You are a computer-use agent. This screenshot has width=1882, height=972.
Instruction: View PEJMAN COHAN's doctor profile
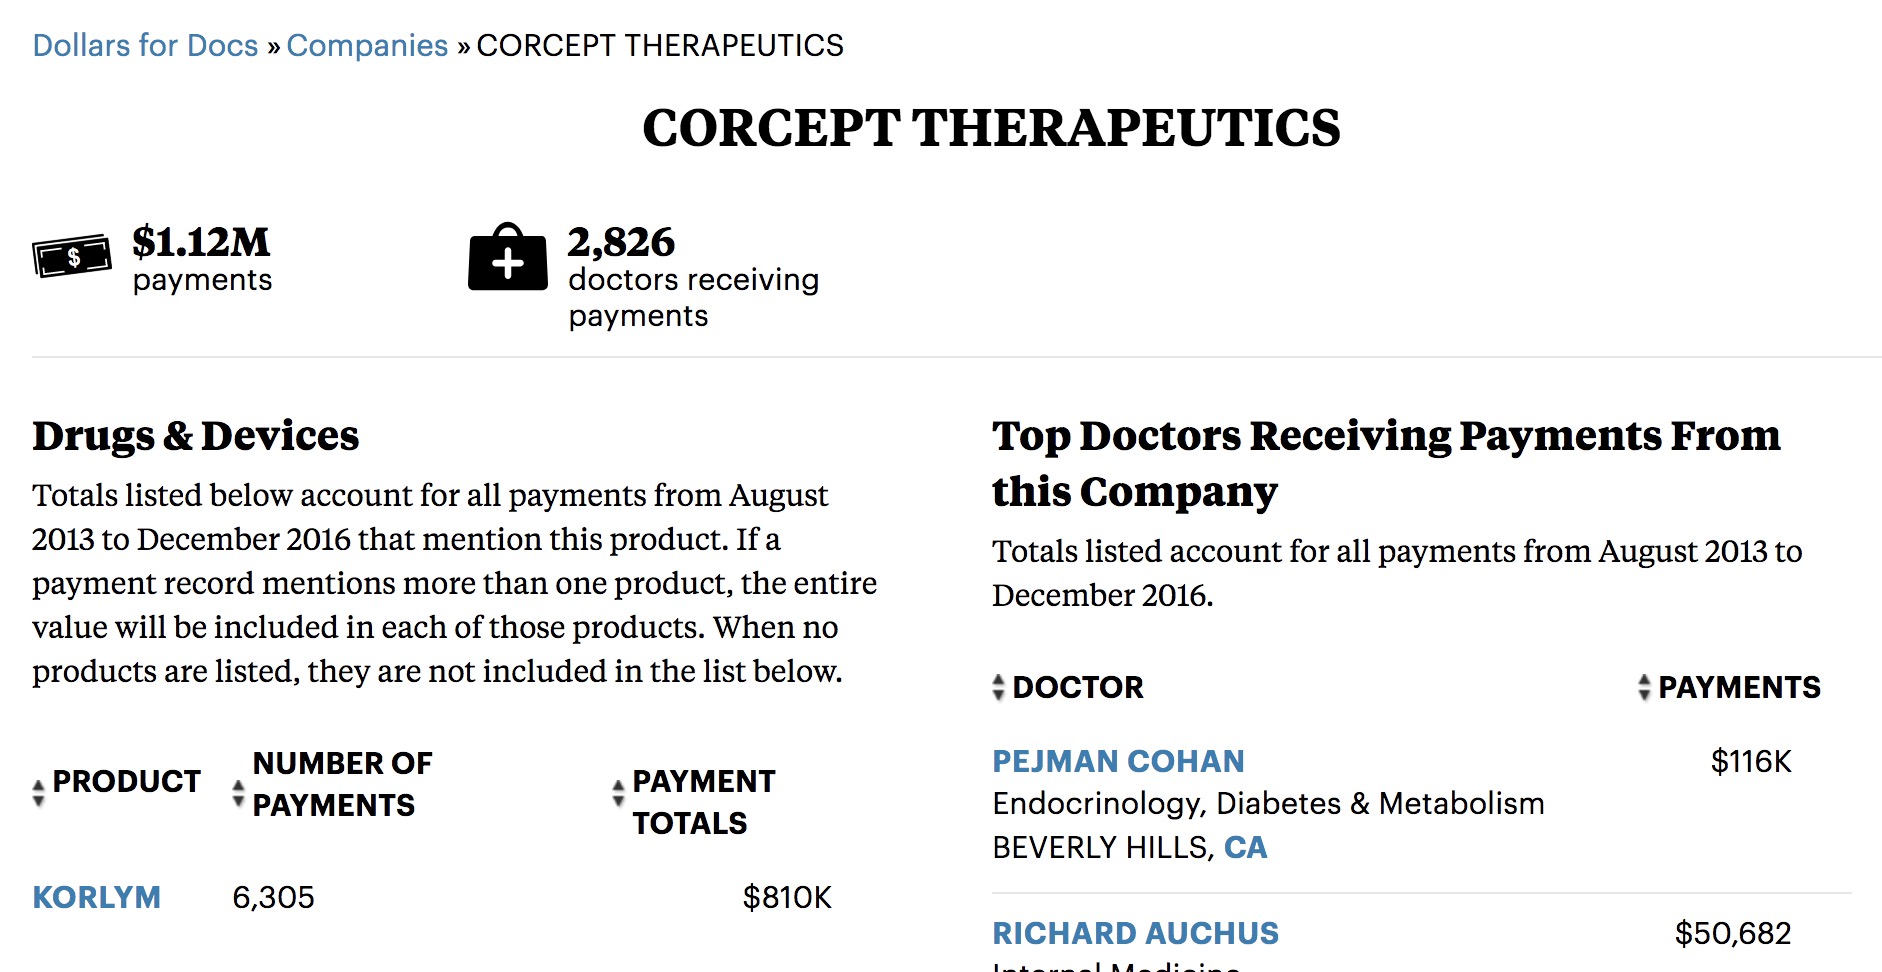[x=1118, y=761]
